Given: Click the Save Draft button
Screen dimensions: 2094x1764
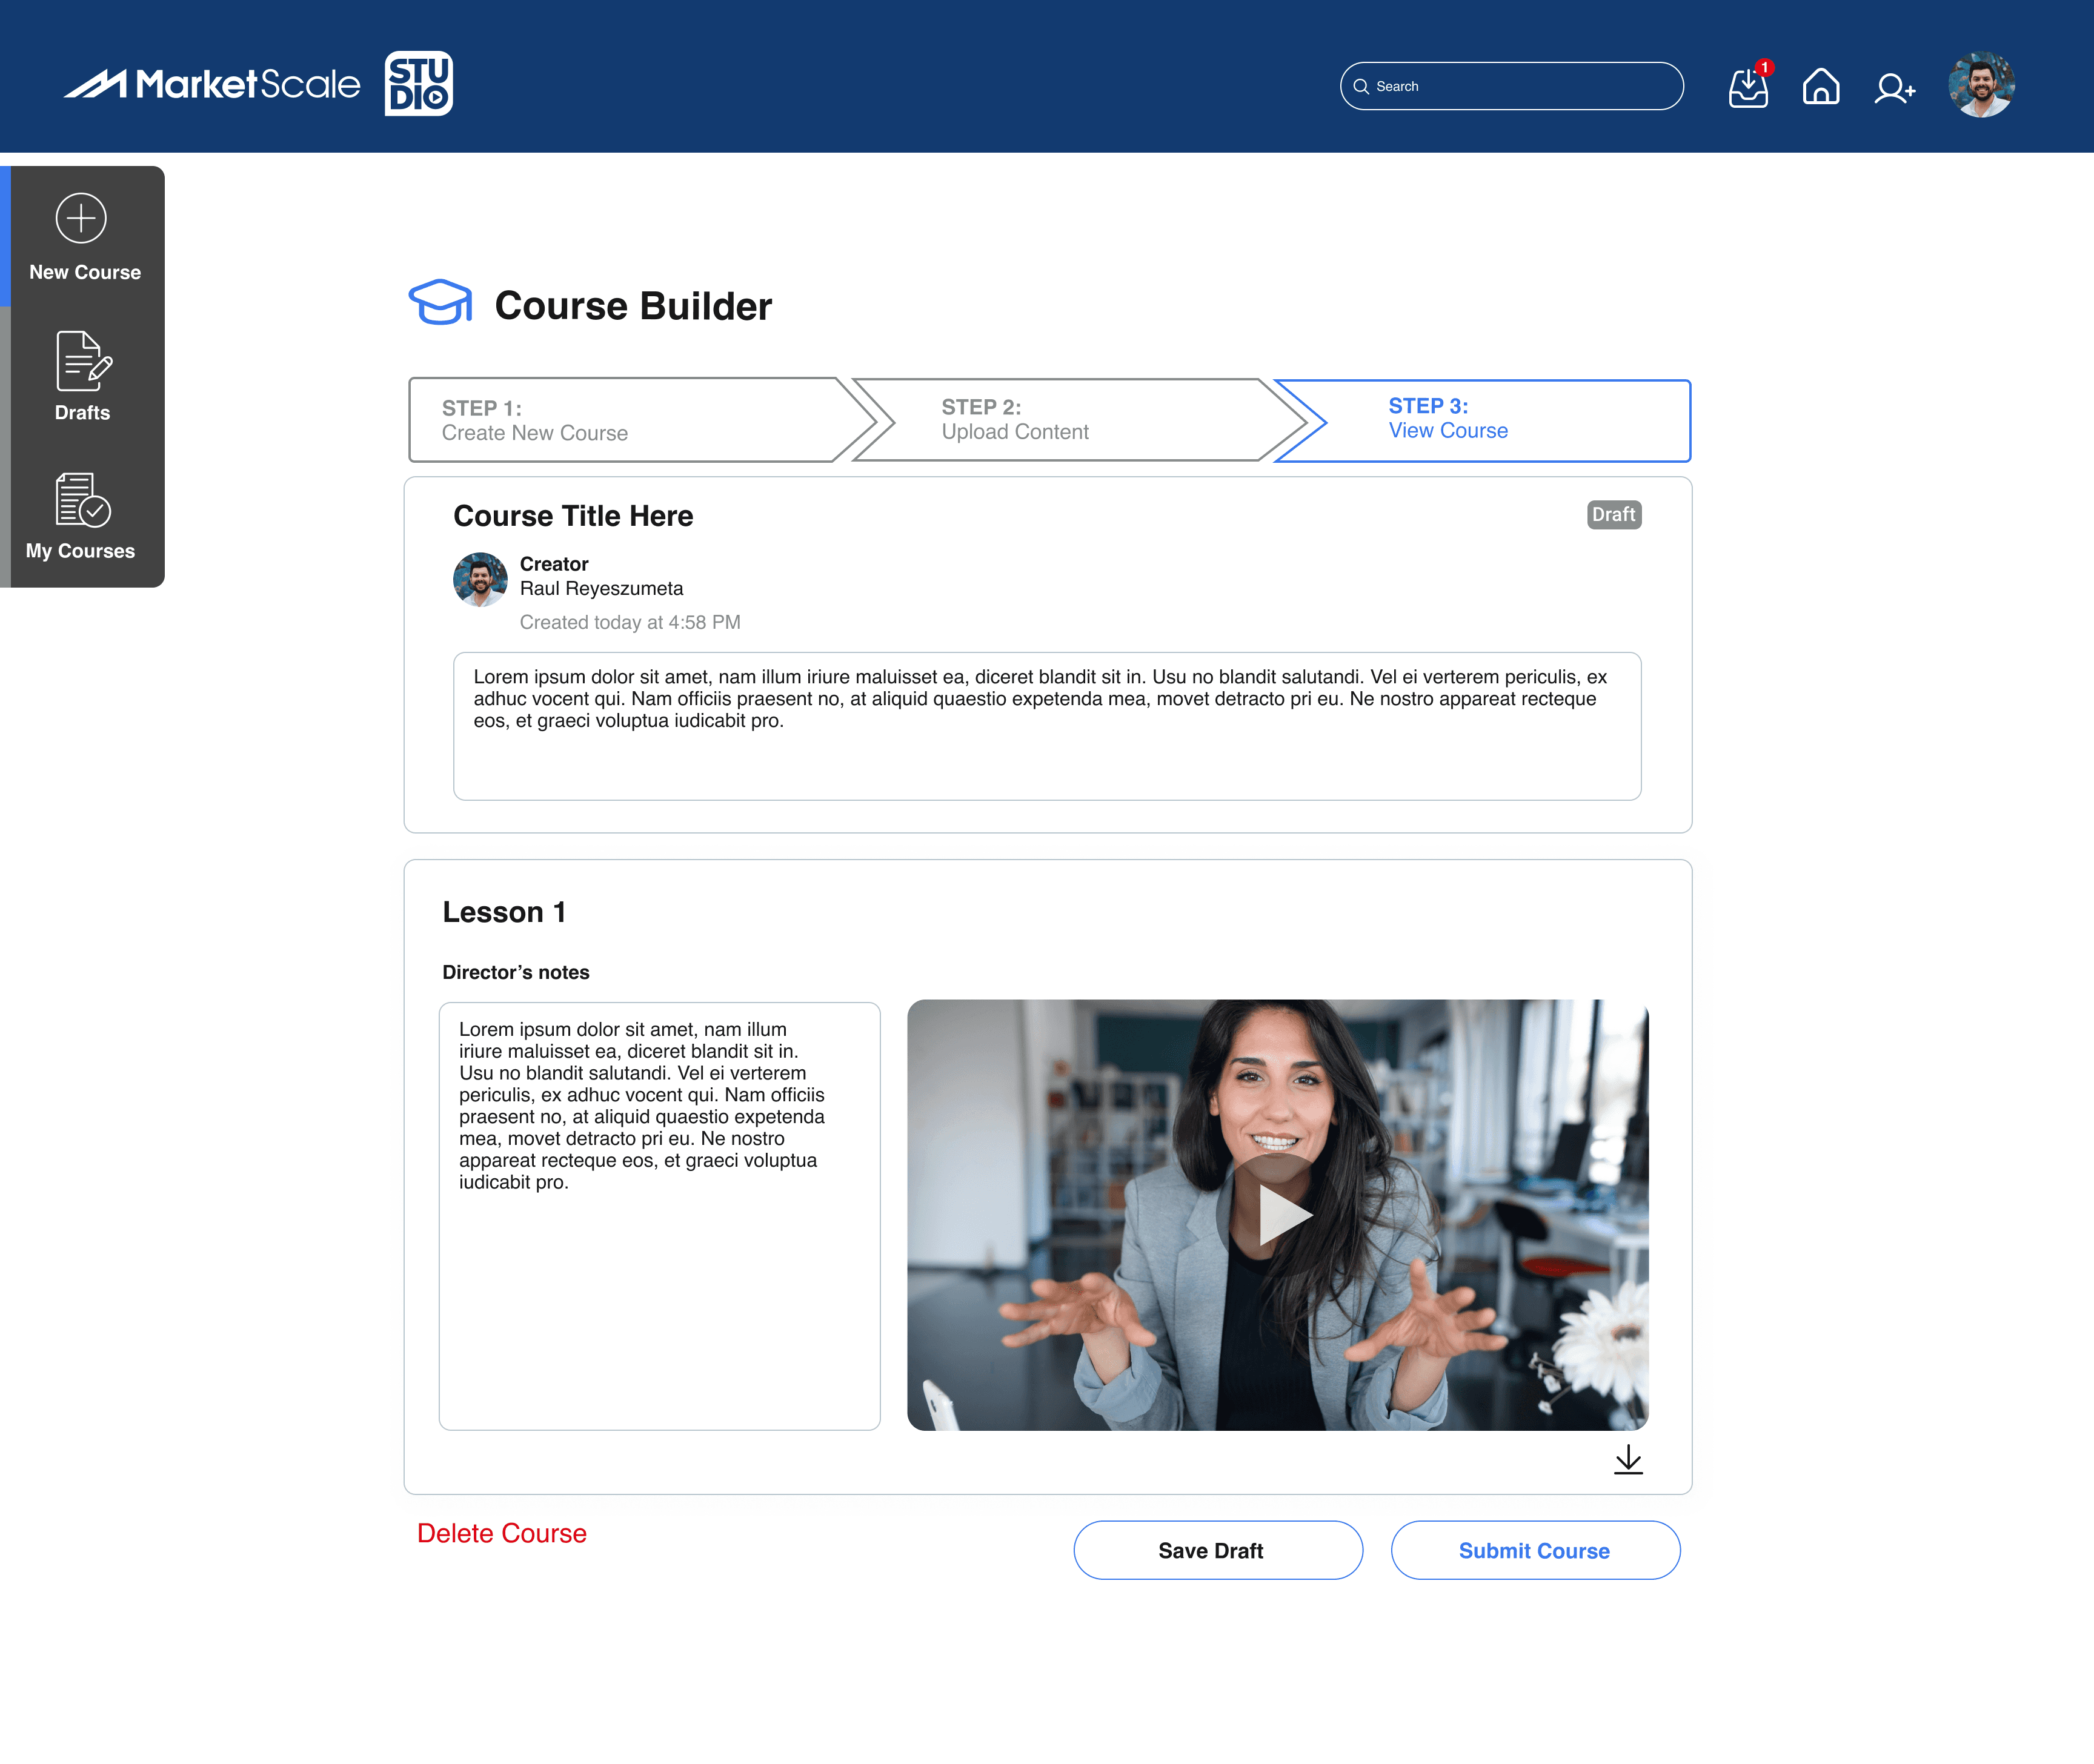Looking at the screenshot, I should point(1217,1550).
